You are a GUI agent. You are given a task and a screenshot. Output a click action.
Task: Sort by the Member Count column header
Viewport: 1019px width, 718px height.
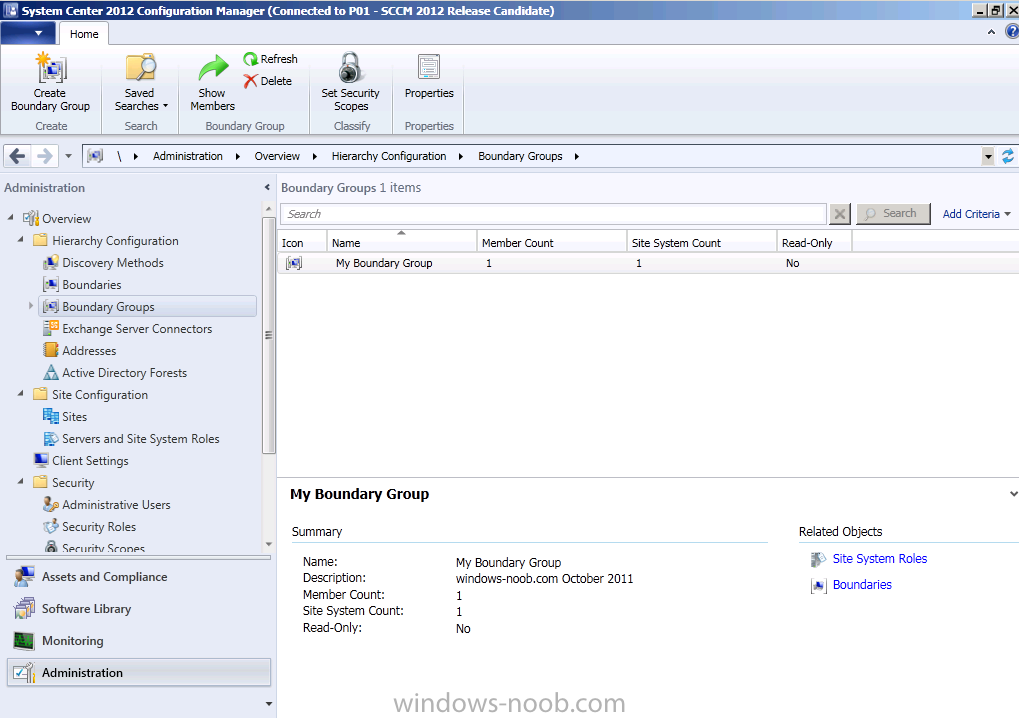552,242
